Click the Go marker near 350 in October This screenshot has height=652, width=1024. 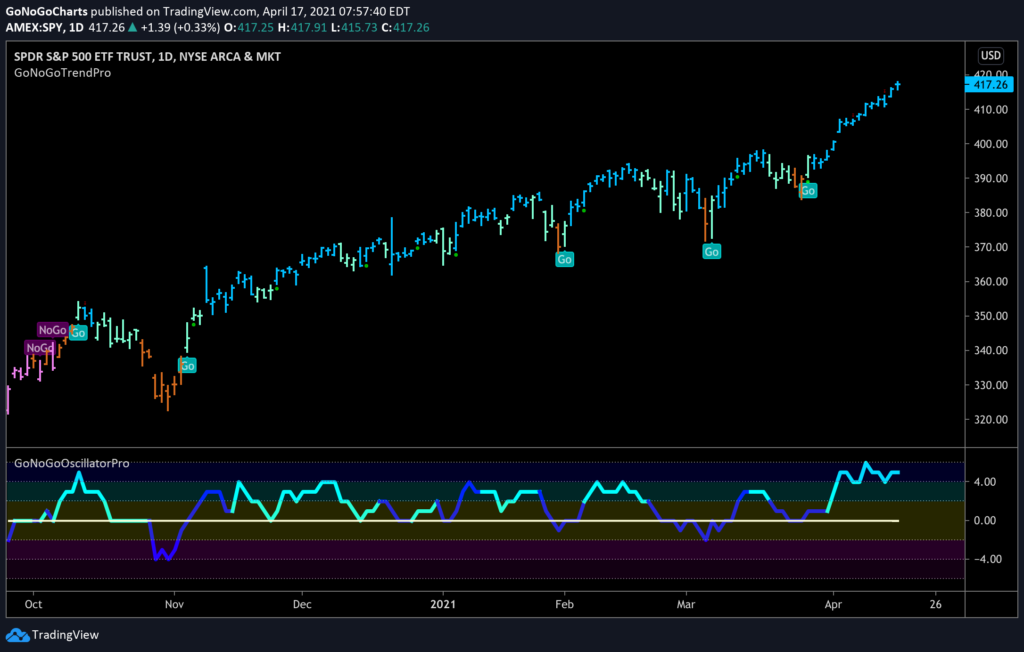[78, 333]
